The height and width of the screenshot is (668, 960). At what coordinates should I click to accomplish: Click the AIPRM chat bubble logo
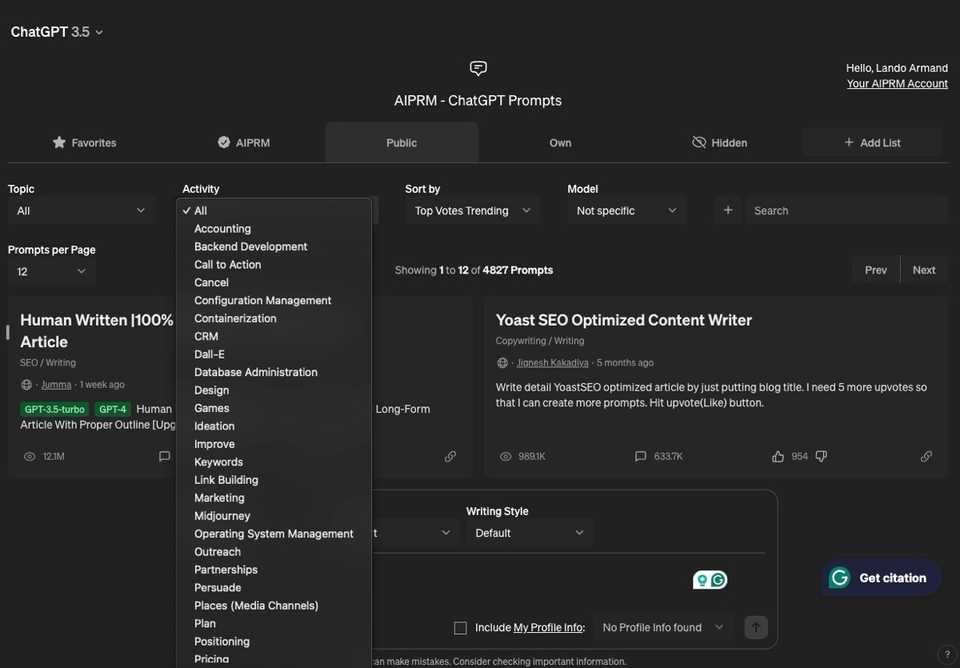(x=478, y=68)
